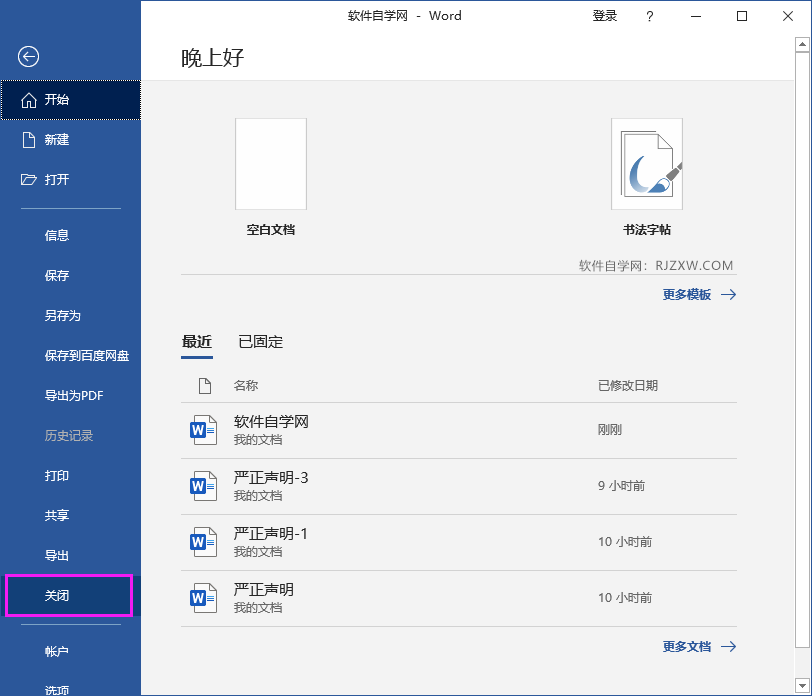The image size is (812, 696).
Task: Open 更多文档 to browse more documents
Action: tap(689, 646)
